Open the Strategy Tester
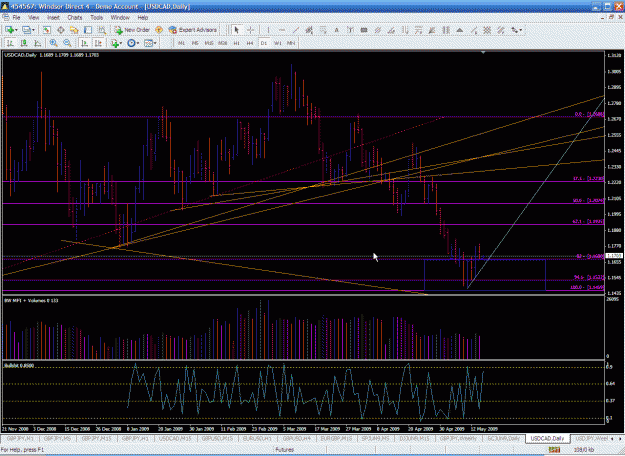625x456 pixels. tap(102, 30)
